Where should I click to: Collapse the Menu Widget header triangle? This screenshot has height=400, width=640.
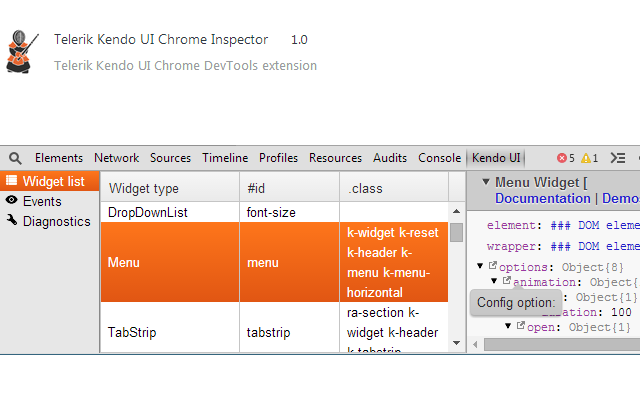tap(486, 182)
